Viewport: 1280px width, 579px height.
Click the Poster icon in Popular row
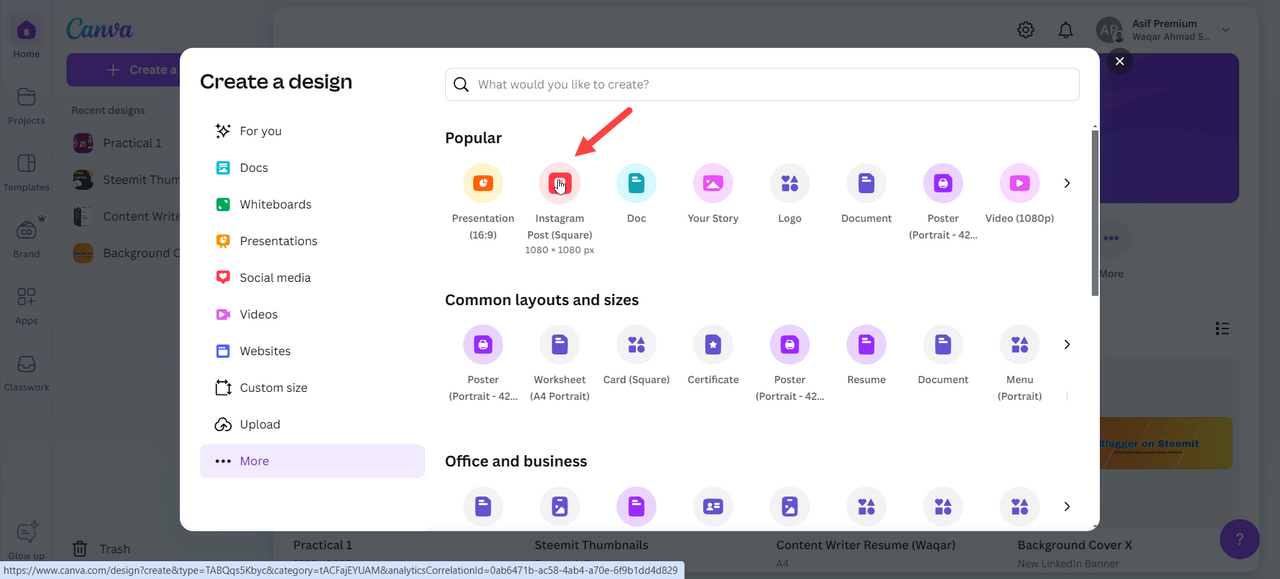pyautogui.click(x=943, y=183)
